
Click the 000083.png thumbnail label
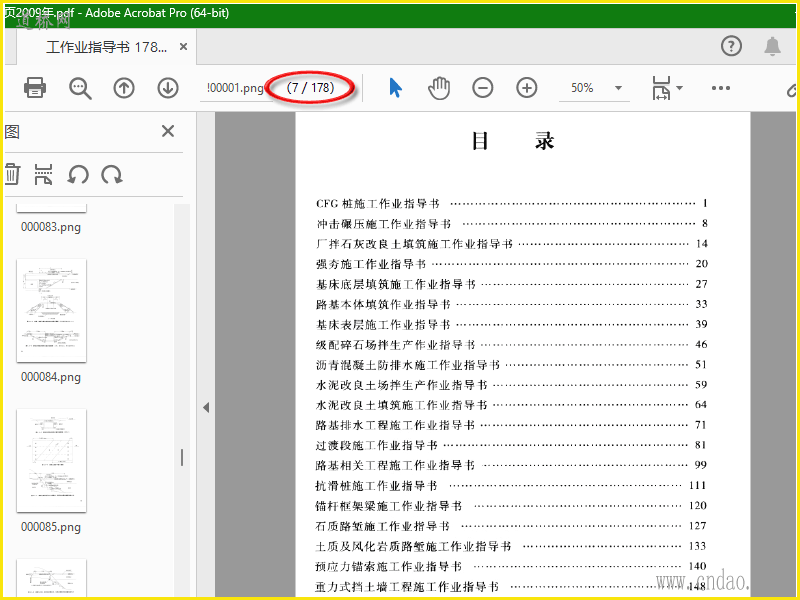coord(51,227)
